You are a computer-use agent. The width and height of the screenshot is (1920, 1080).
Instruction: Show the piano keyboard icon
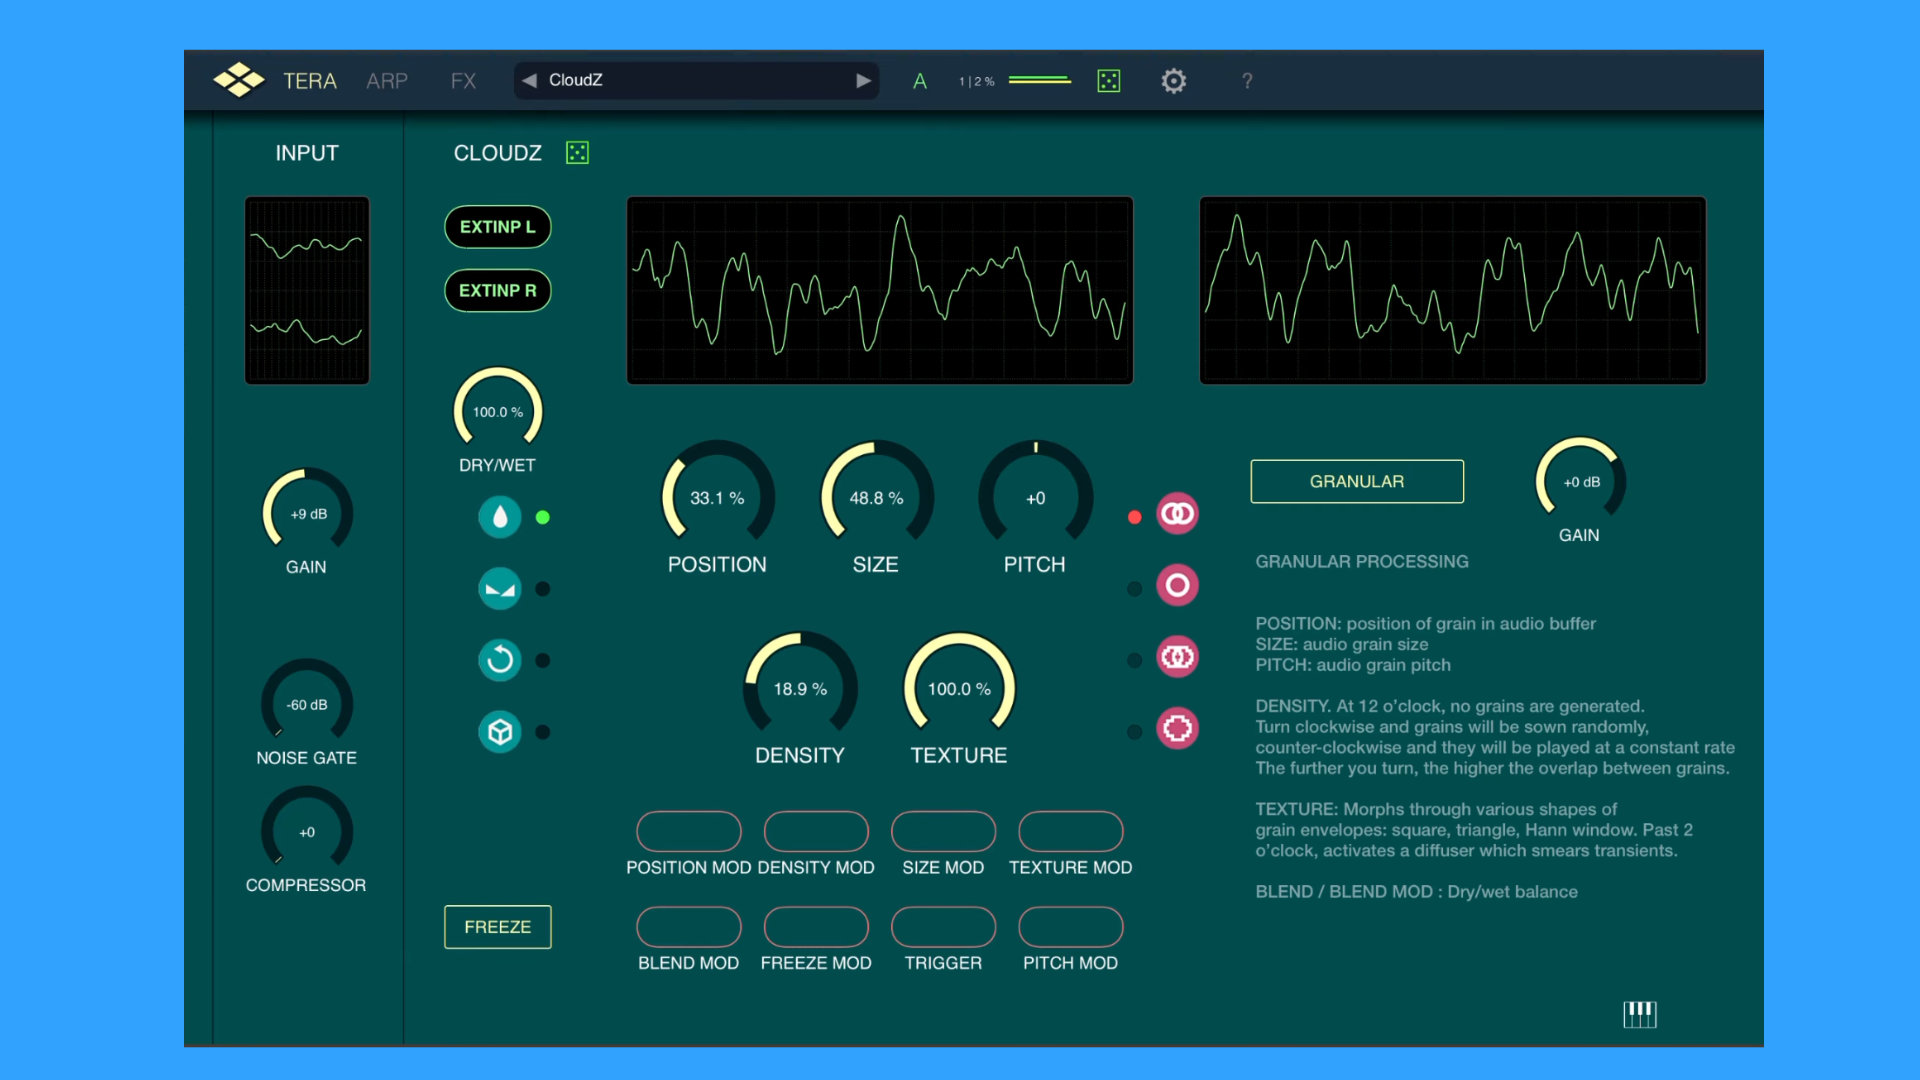[1640, 1015]
